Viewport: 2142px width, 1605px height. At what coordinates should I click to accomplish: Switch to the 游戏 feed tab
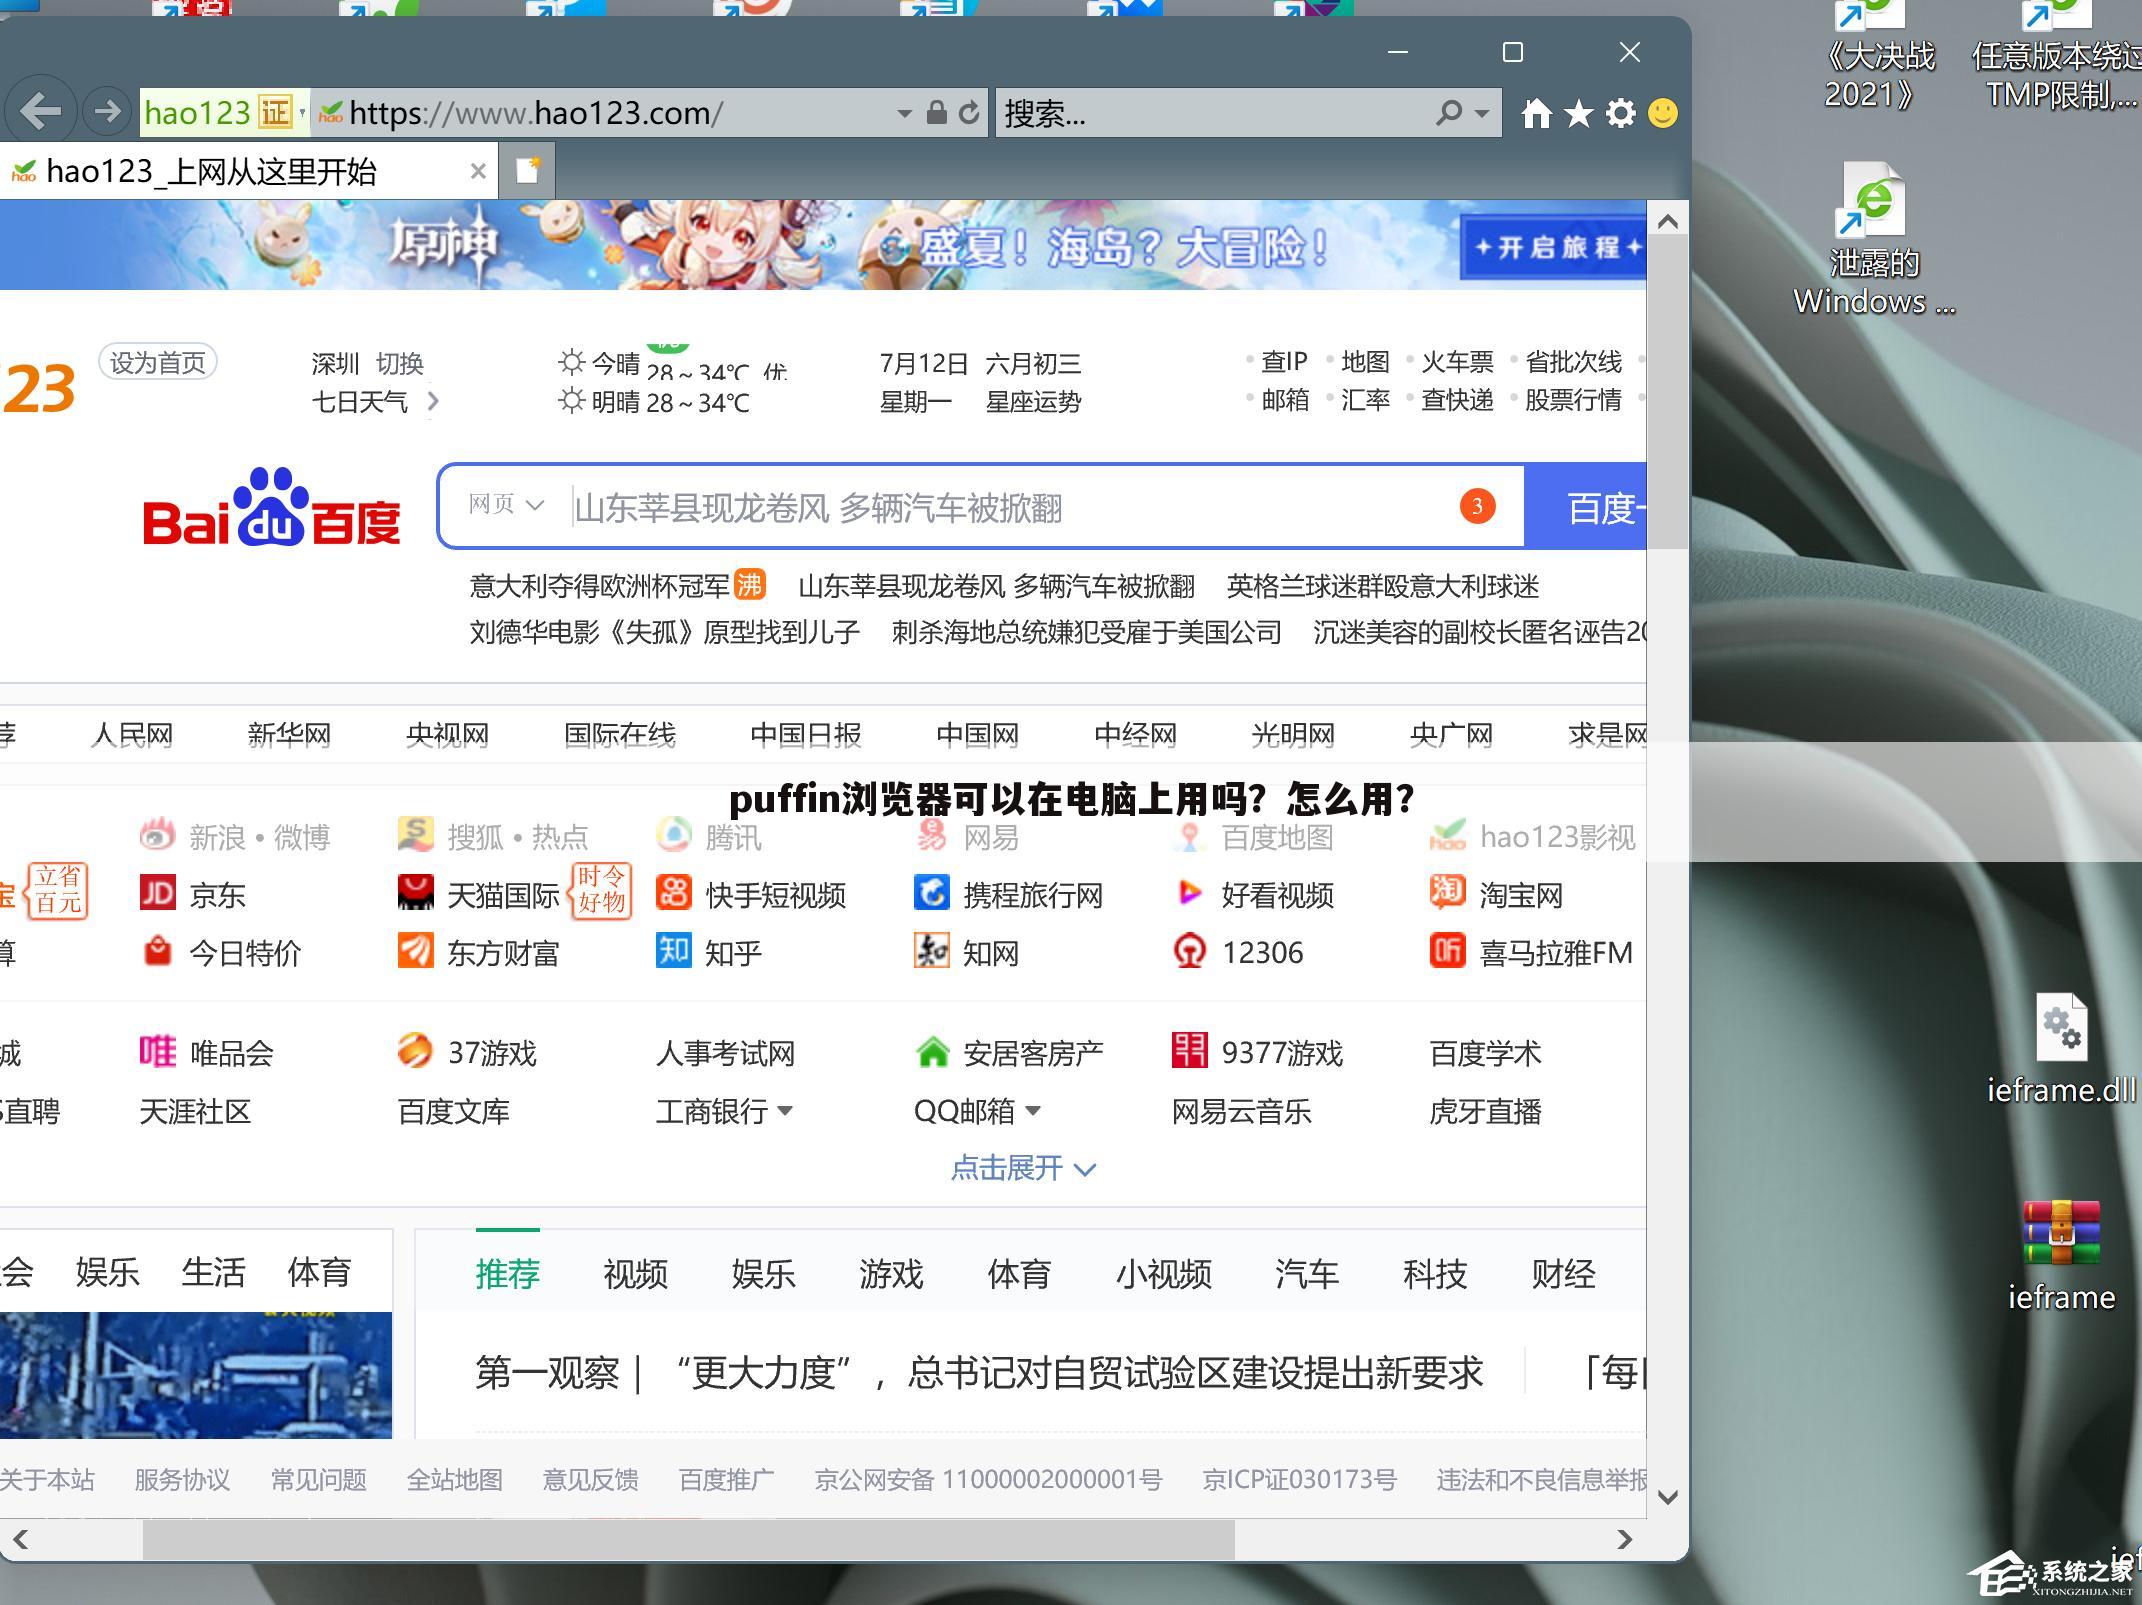point(891,1273)
